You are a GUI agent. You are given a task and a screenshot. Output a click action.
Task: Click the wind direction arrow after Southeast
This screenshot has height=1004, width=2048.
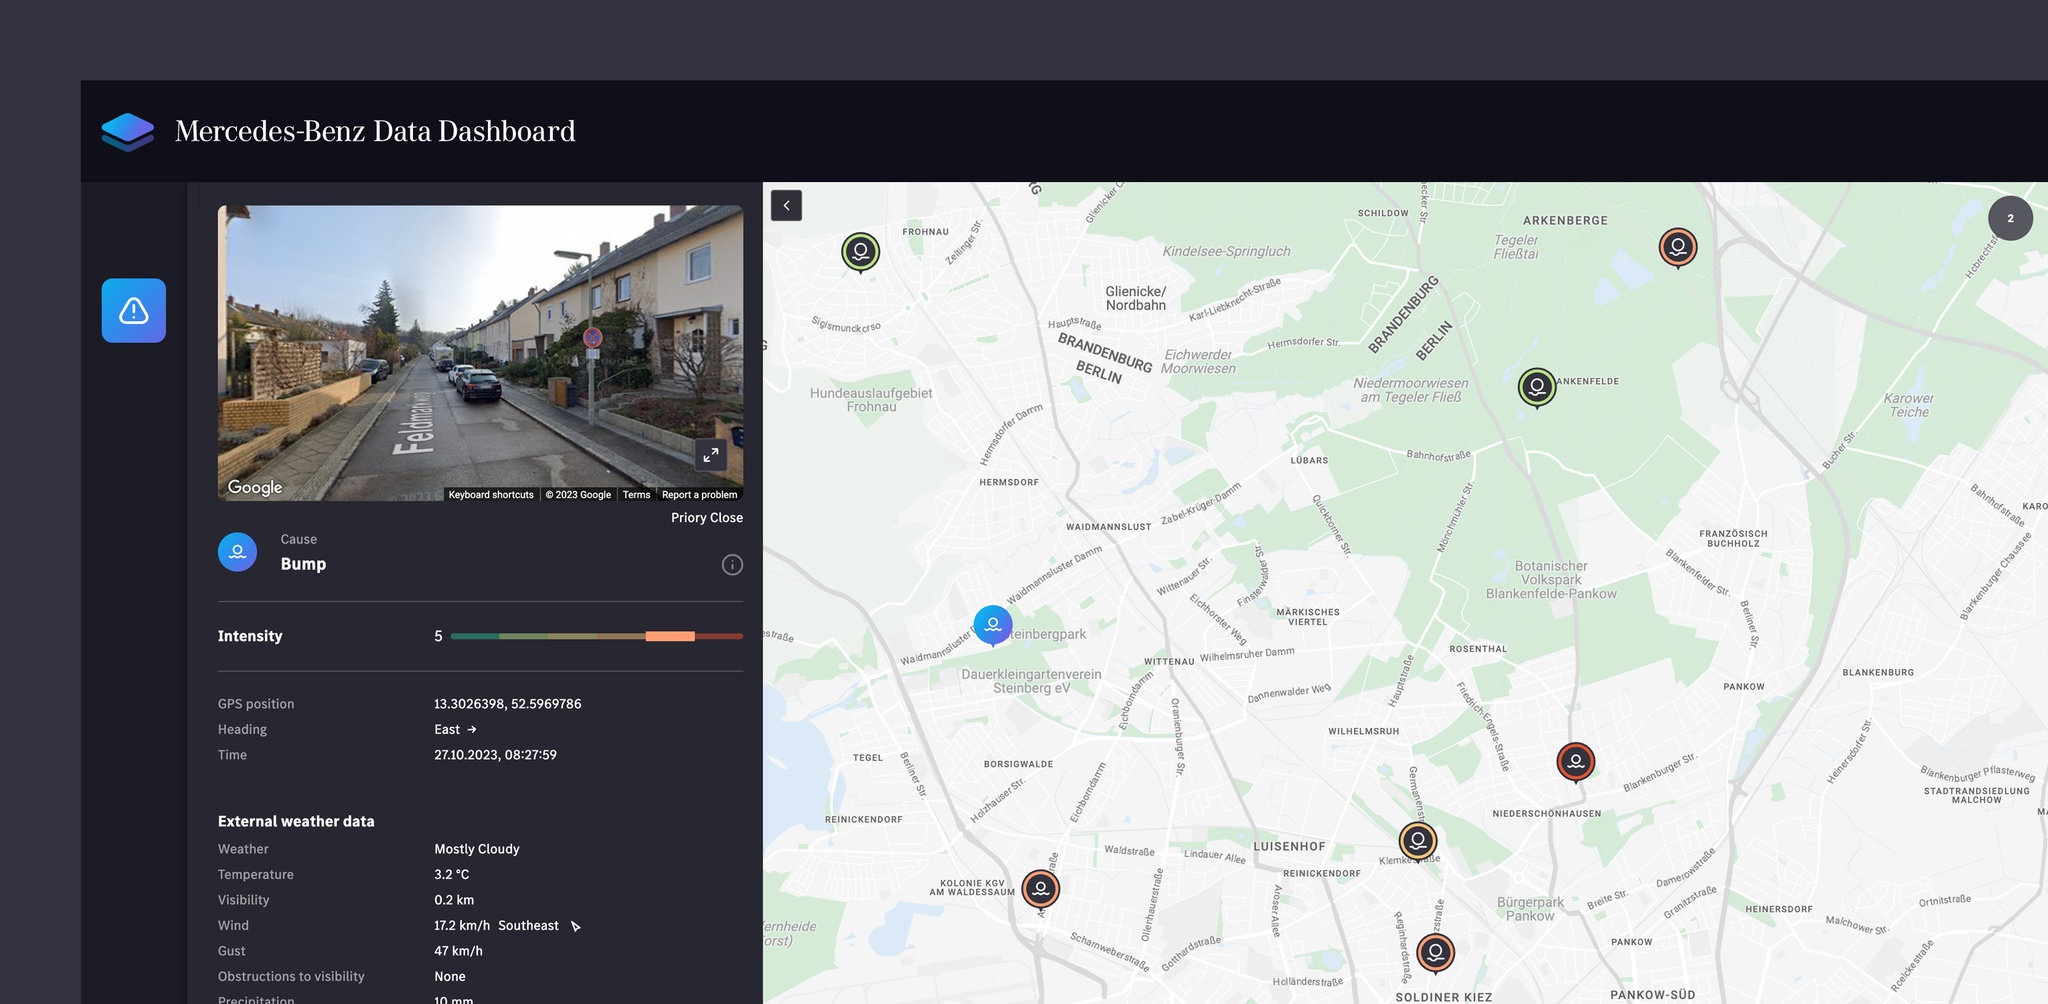pyautogui.click(x=575, y=927)
